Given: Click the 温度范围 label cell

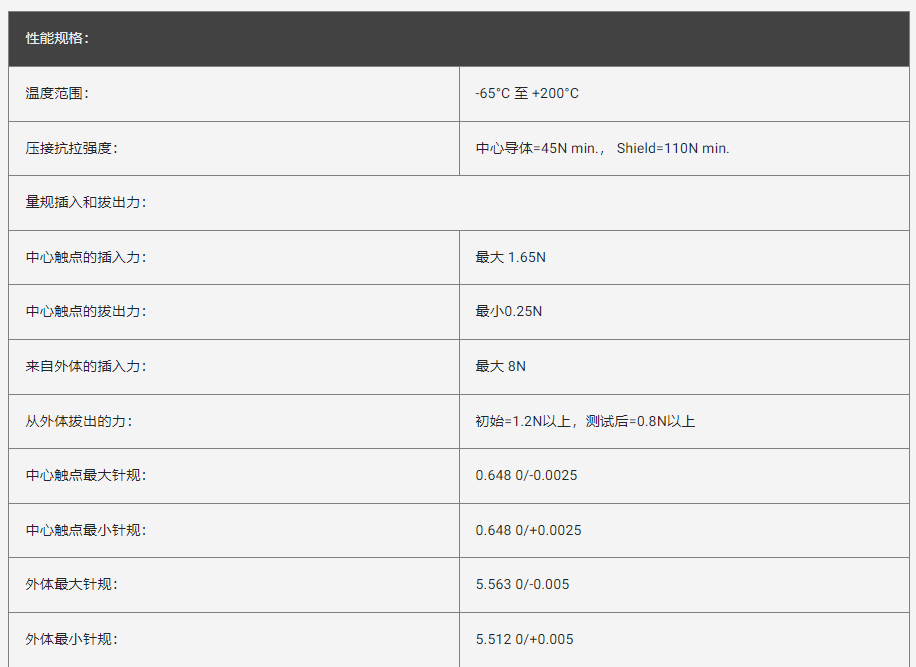Looking at the screenshot, I should point(57,93).
